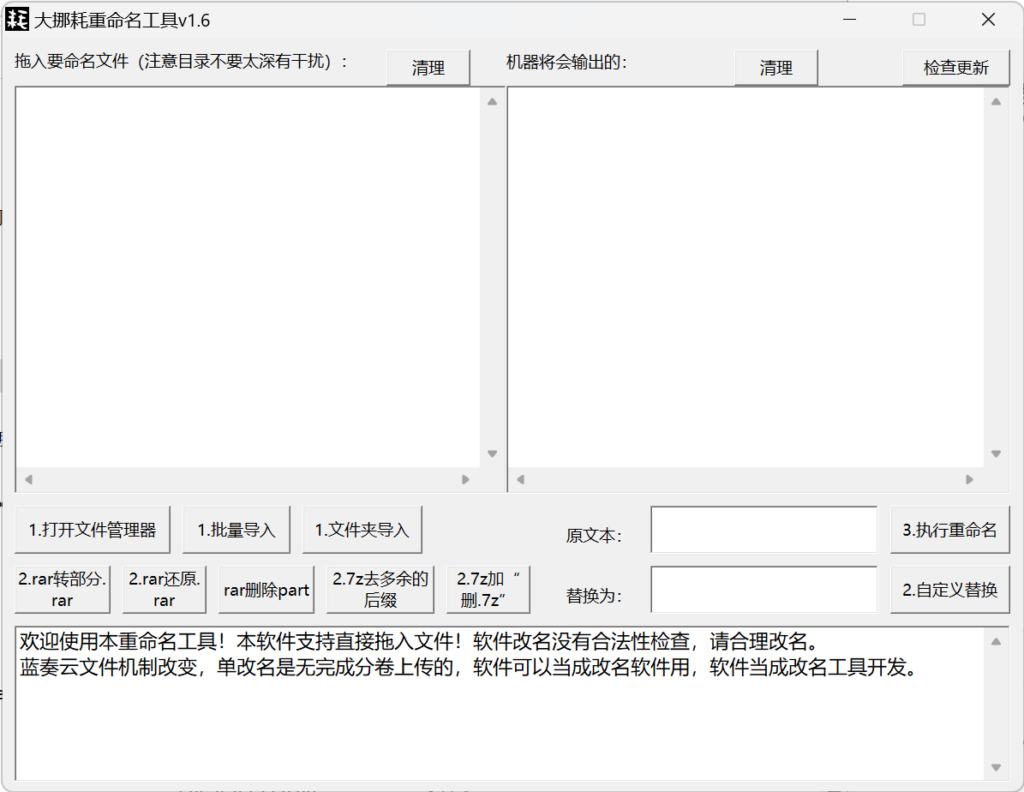Click the 机器将会输出的 label

point(566,62)
